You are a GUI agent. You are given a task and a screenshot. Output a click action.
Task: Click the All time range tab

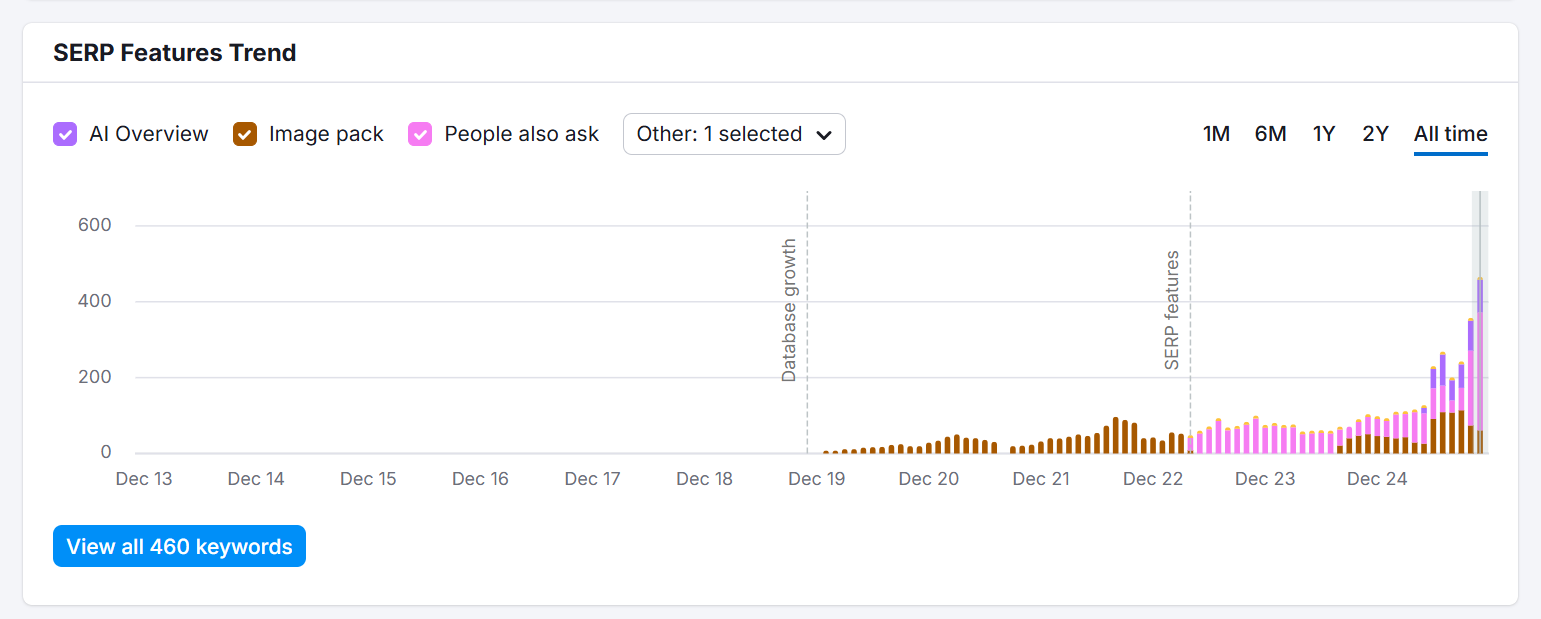click(x=1450, y=134)
